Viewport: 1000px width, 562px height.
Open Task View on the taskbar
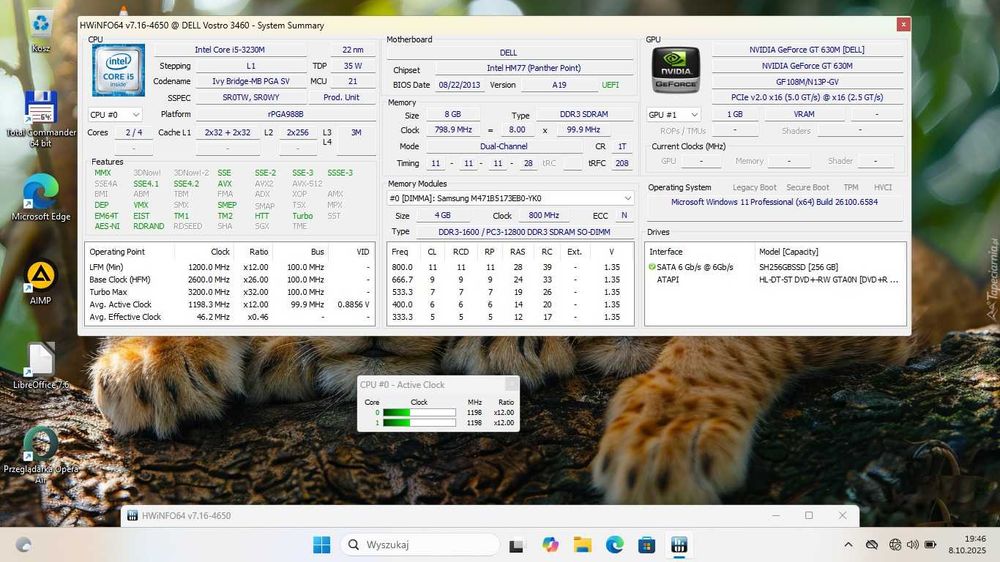(516, 545)
